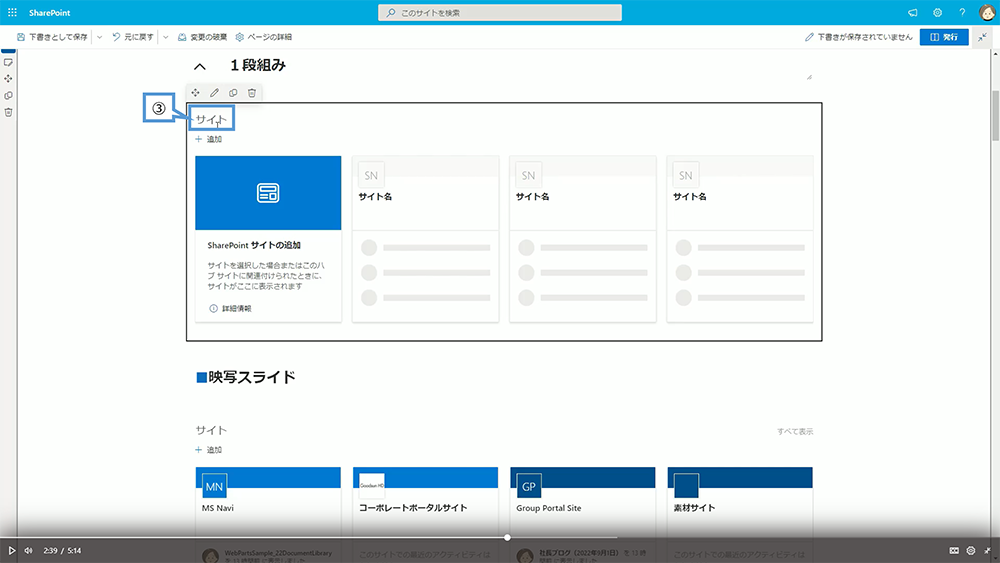Open コーポレートポータルサイト site card
Screen dimensions: 1000x563
(x=425, y=504)
